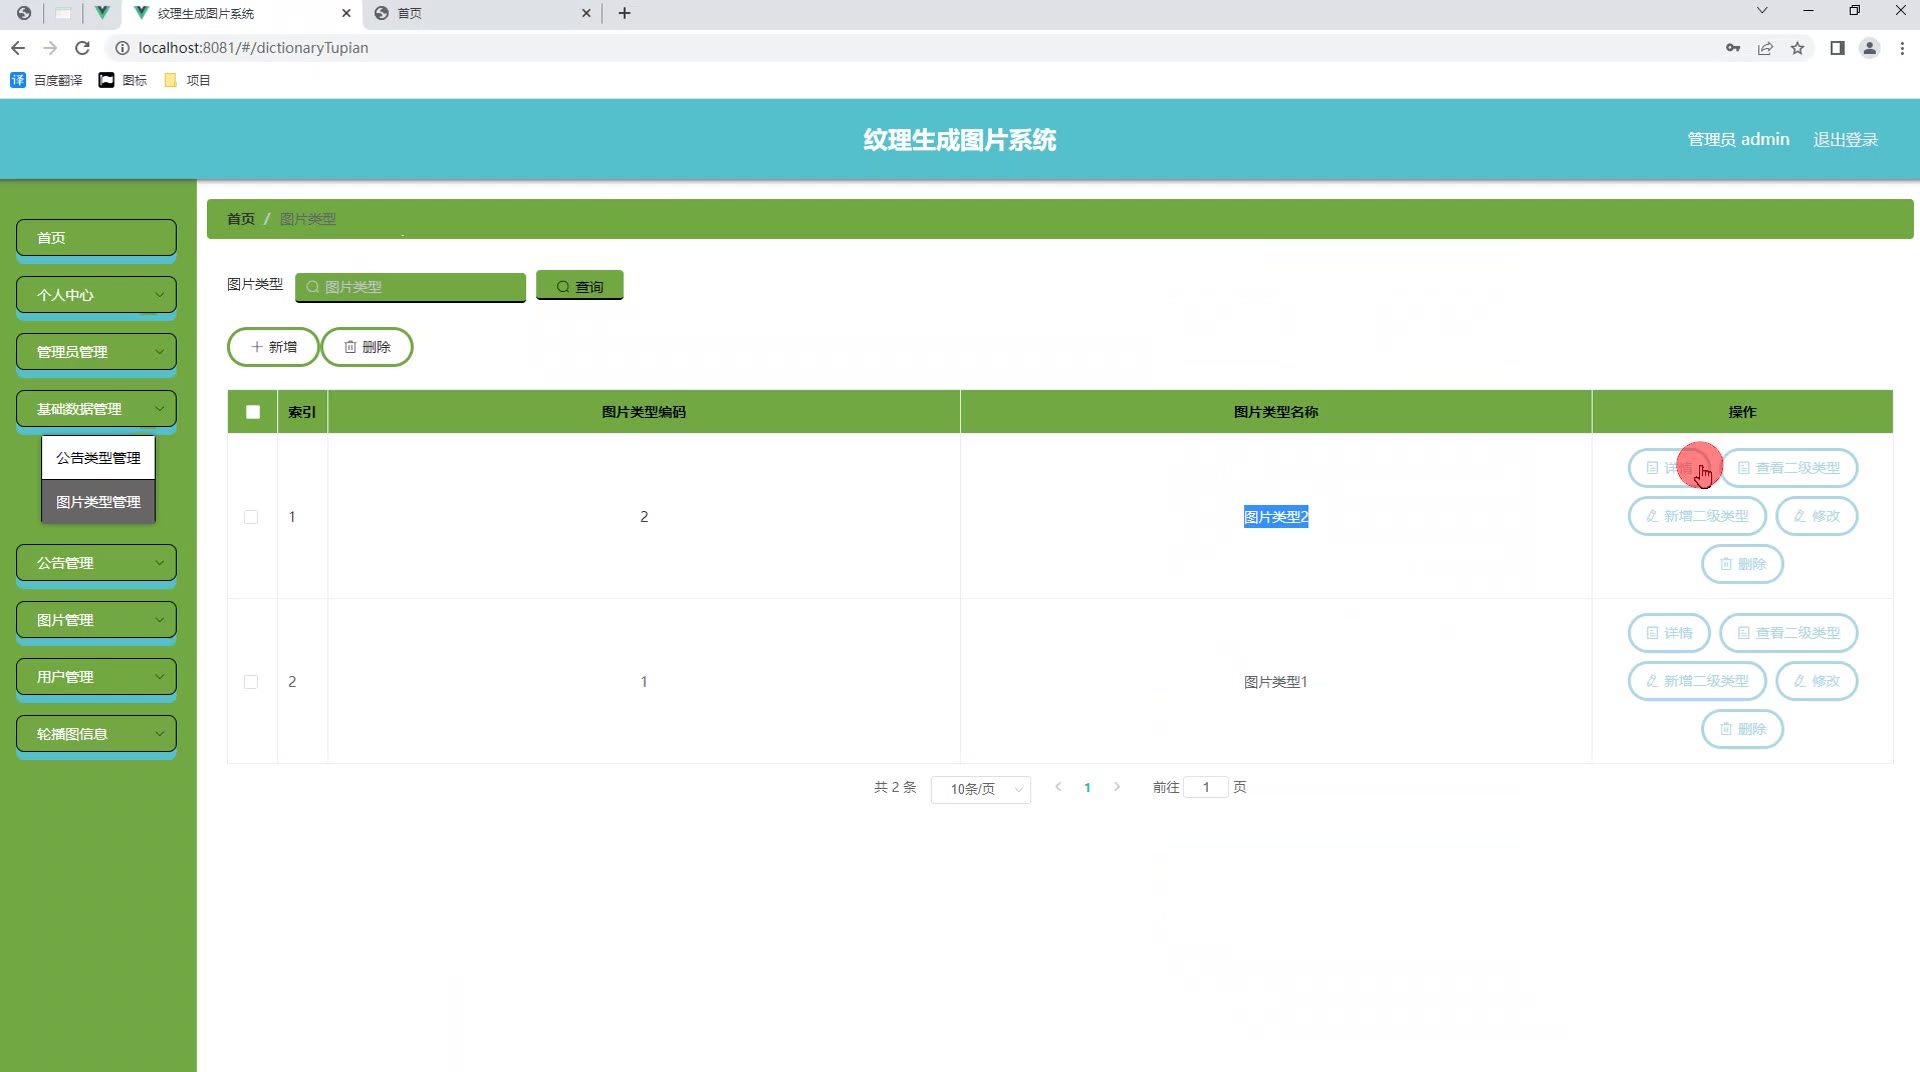Check the checkbox for row 图片类型2
1920x1072 pixels.
[251, 517]
